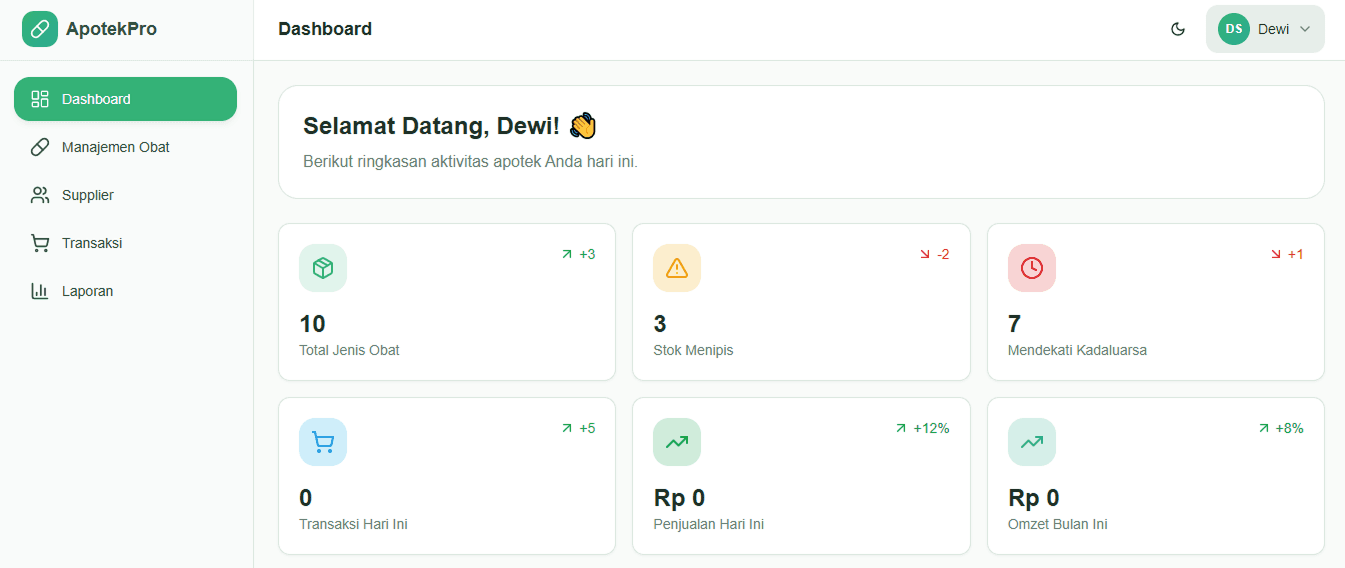Open the Dashboard sidebar menu item
Image resolution: width=1345 pixels, height=568 pixels.
point(125,99)
